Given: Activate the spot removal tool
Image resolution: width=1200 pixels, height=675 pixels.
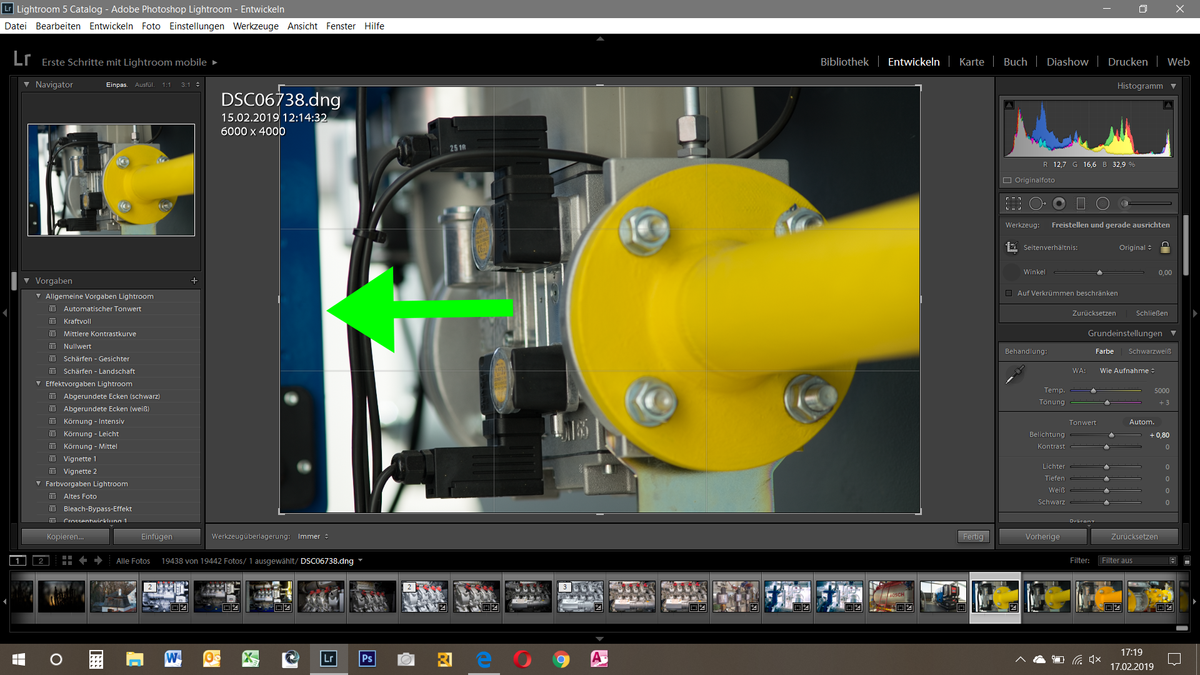Looking at the screenshot, I should pos(1036,203).
